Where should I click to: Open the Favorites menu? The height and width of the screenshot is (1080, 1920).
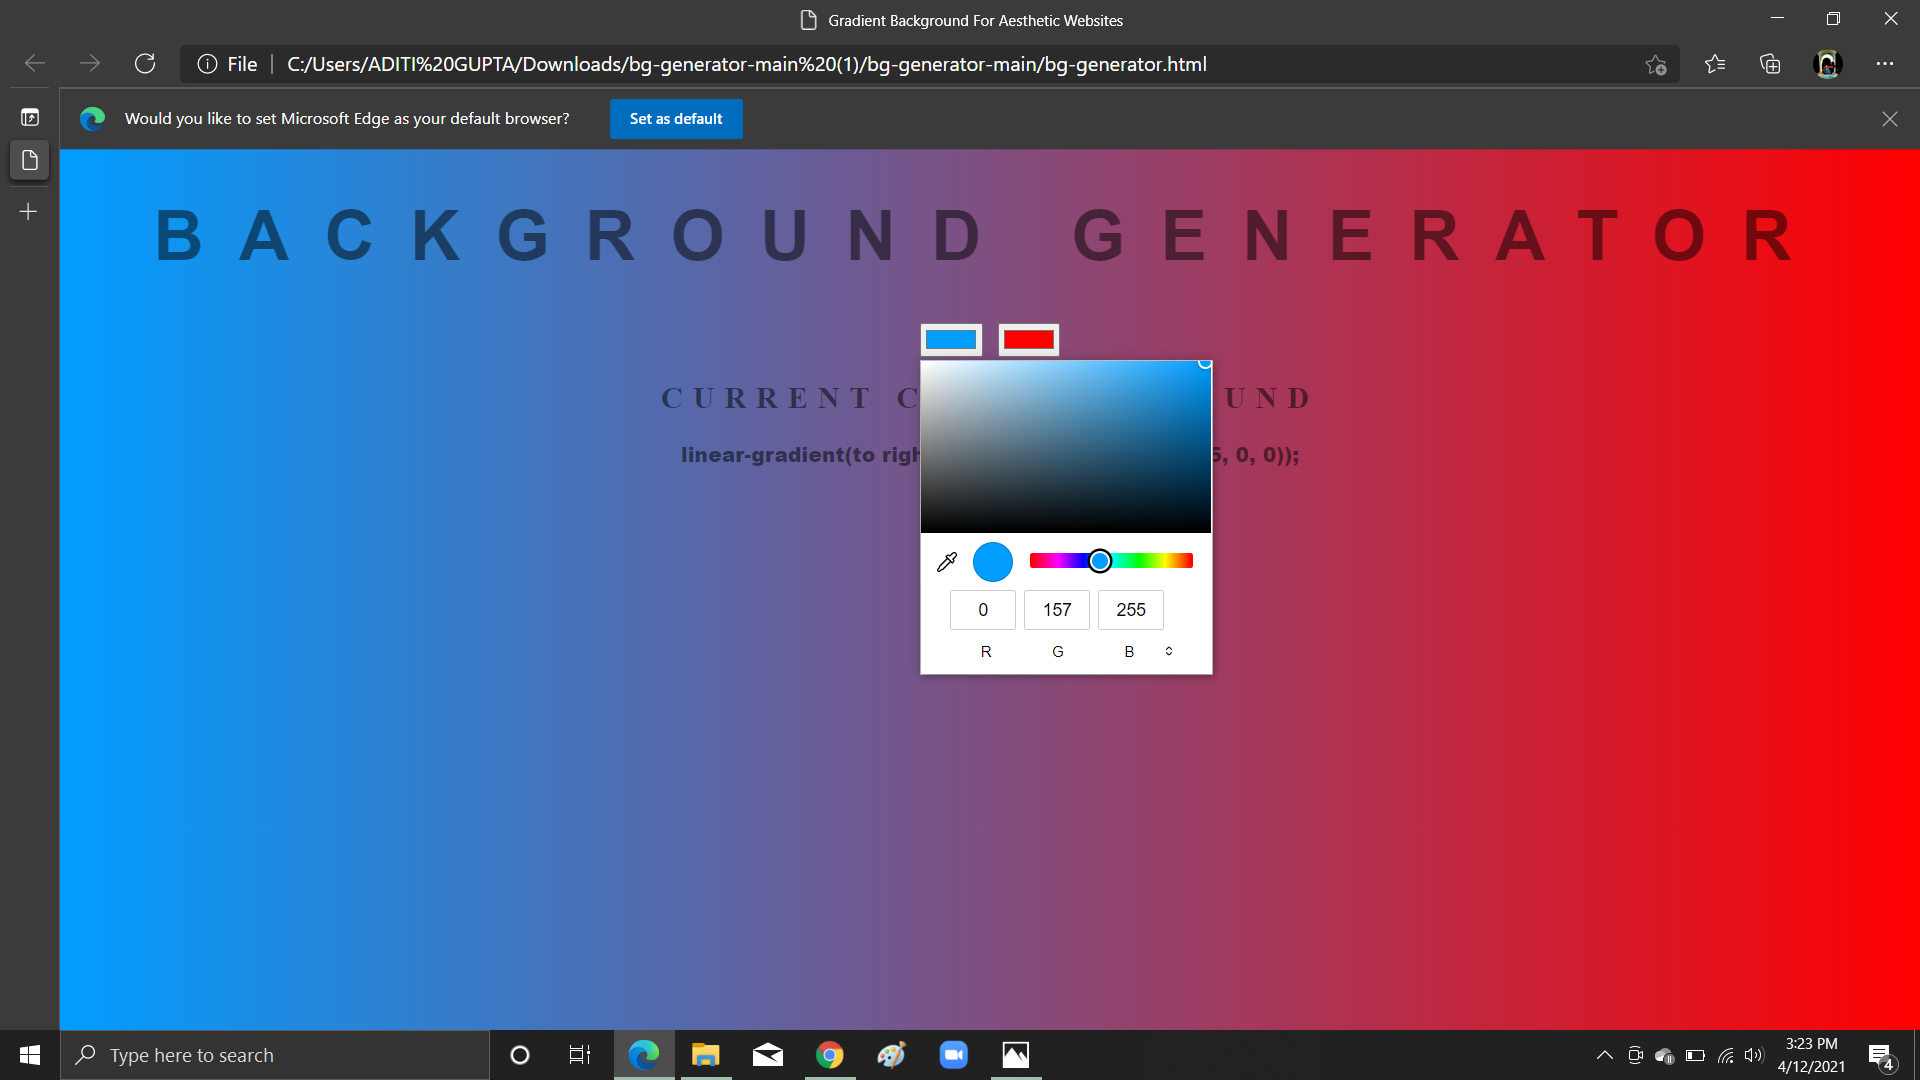pyautogui.click(x=1715, y=63)
